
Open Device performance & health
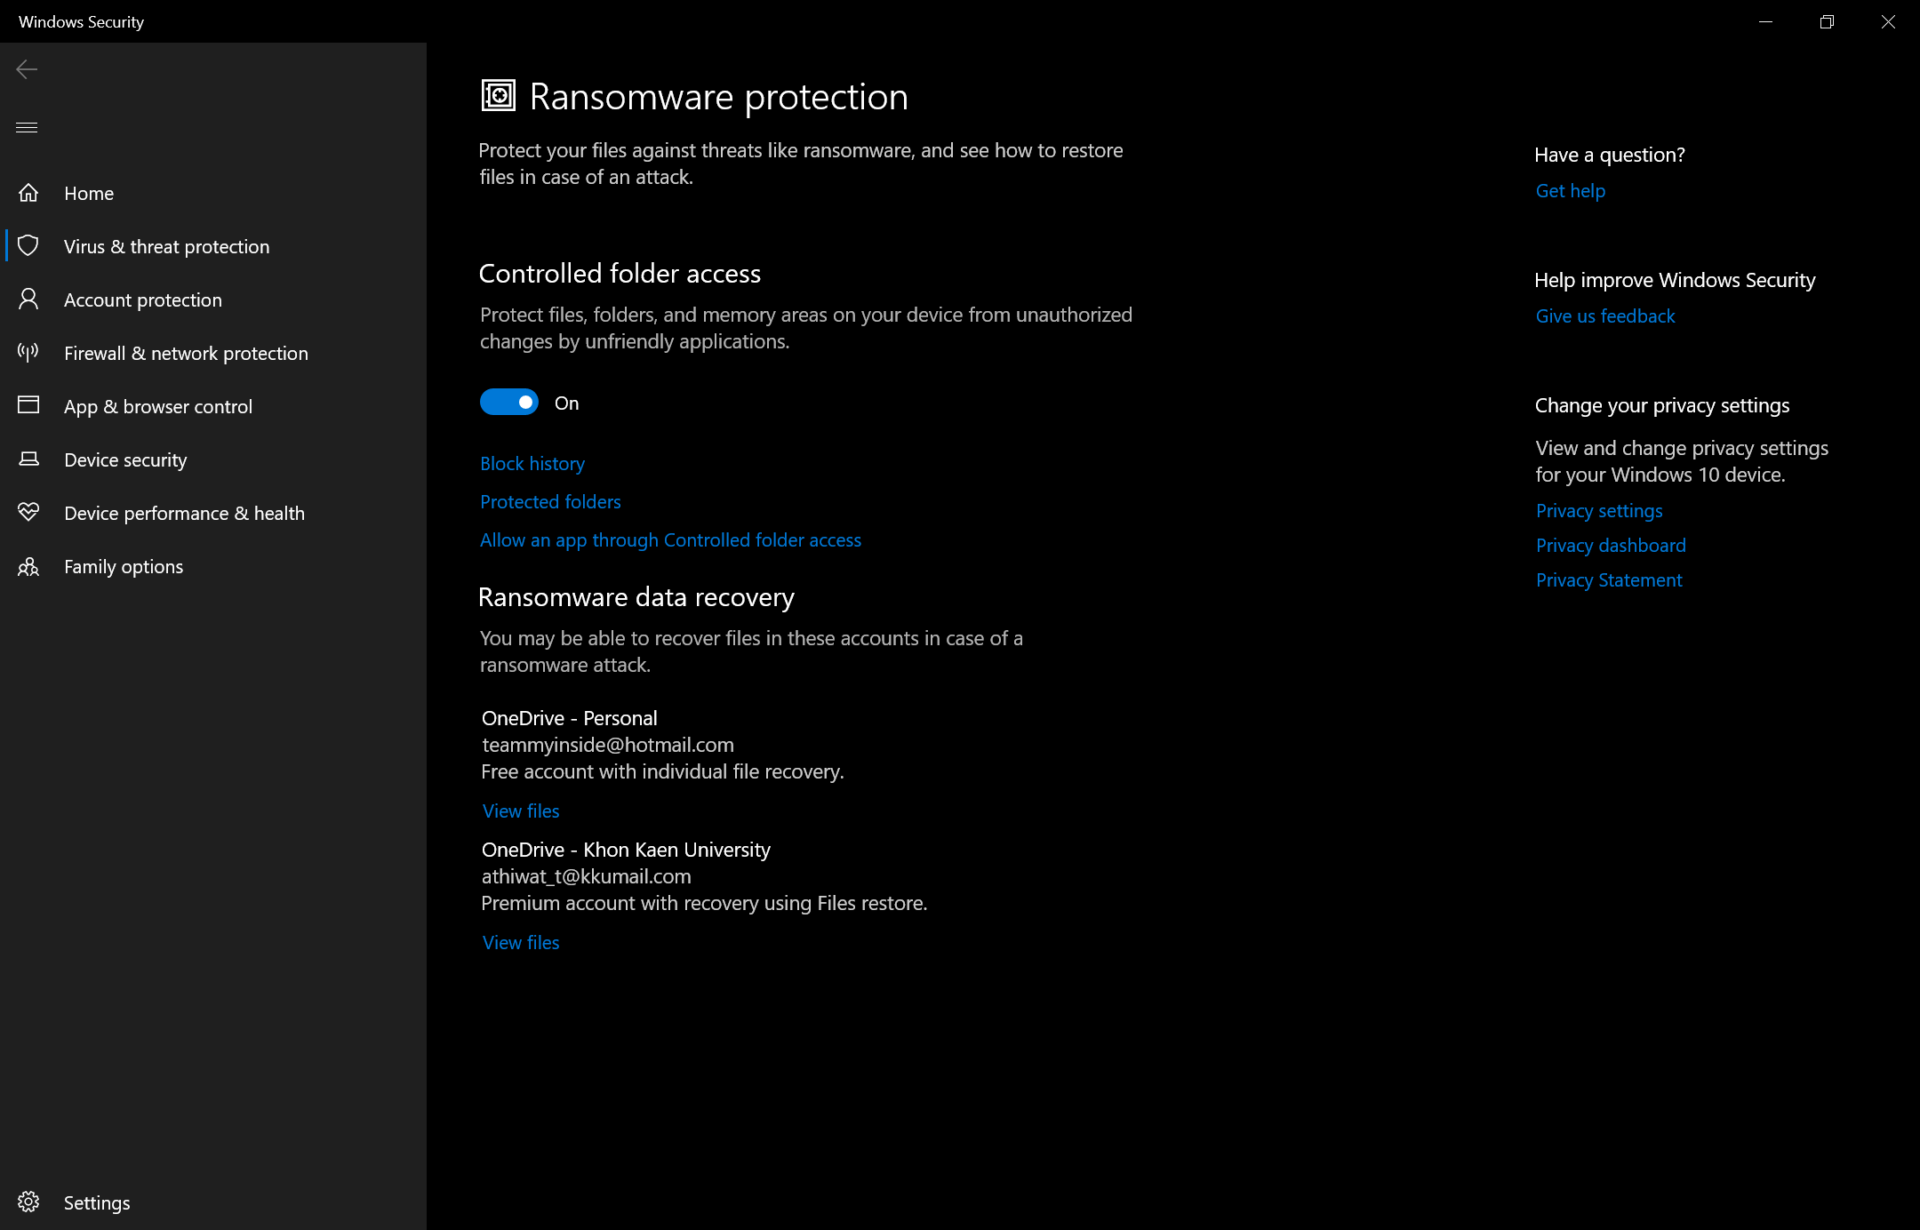click(183, 512)
